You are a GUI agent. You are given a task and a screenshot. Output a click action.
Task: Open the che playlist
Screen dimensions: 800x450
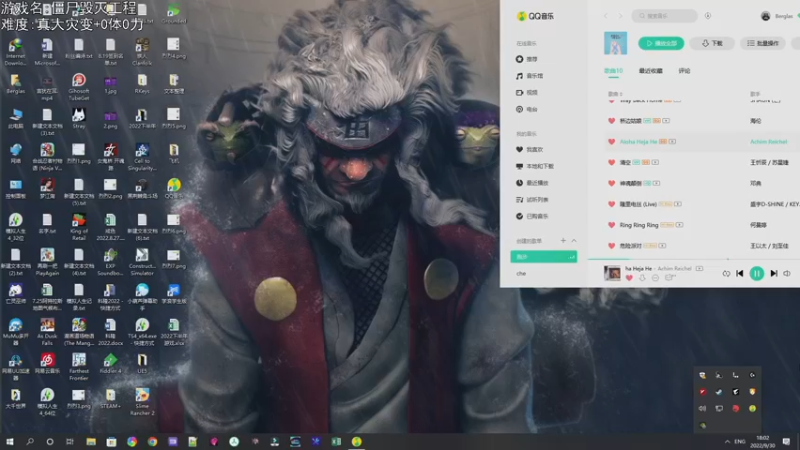[x=521, y=273]
